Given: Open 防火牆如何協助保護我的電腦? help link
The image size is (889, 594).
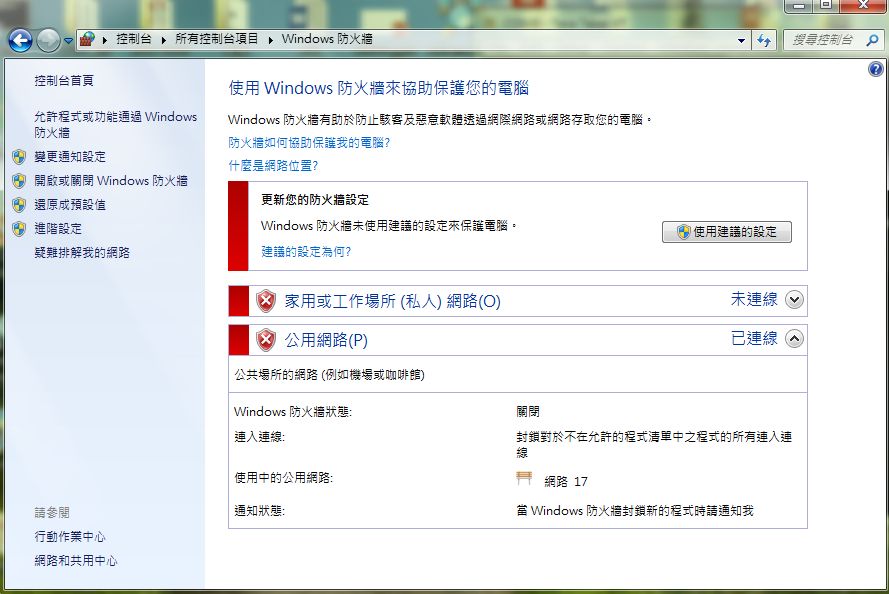Looking at the screenshot, I should click(309, 142).
